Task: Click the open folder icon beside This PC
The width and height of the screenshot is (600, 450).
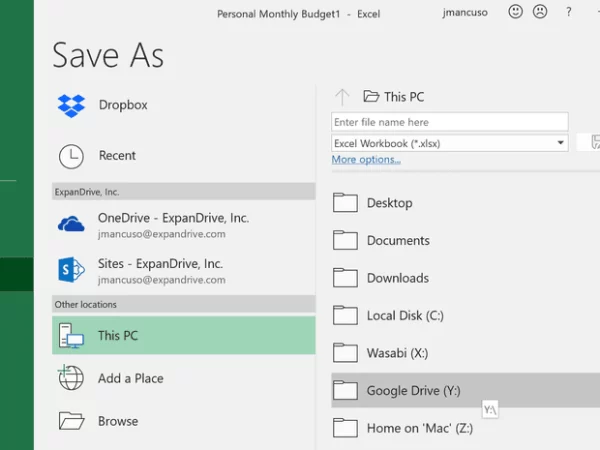Action: 371,96
